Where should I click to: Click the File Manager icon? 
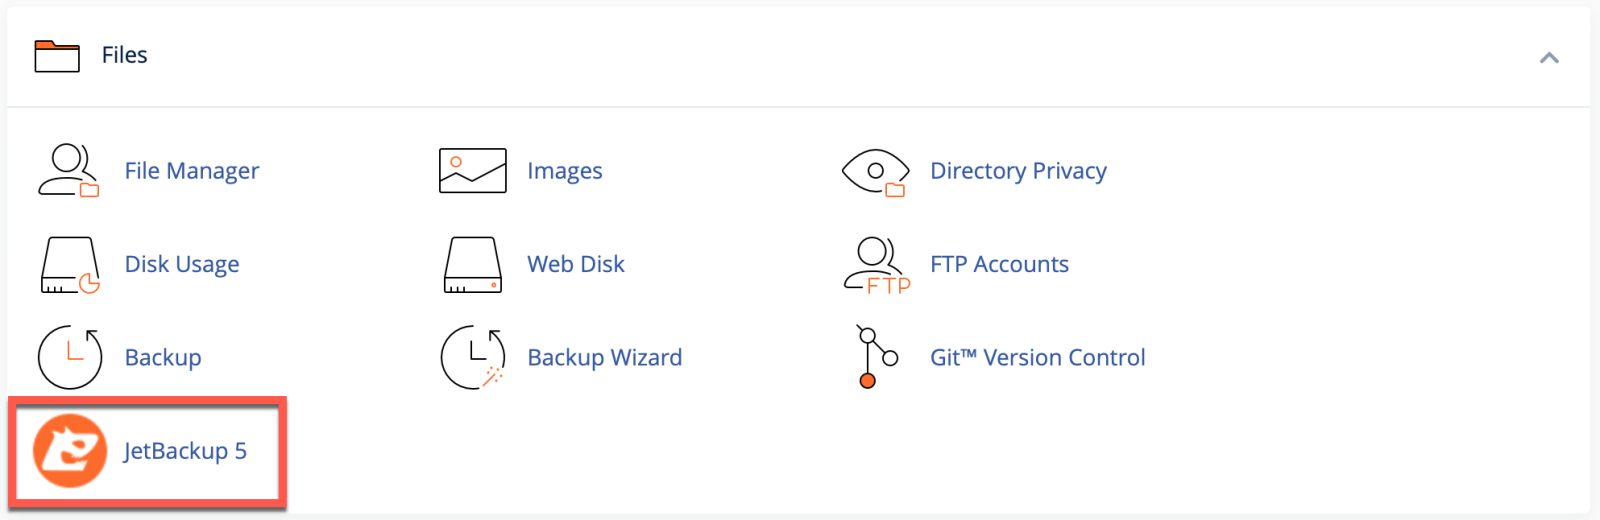pos(69,171)
